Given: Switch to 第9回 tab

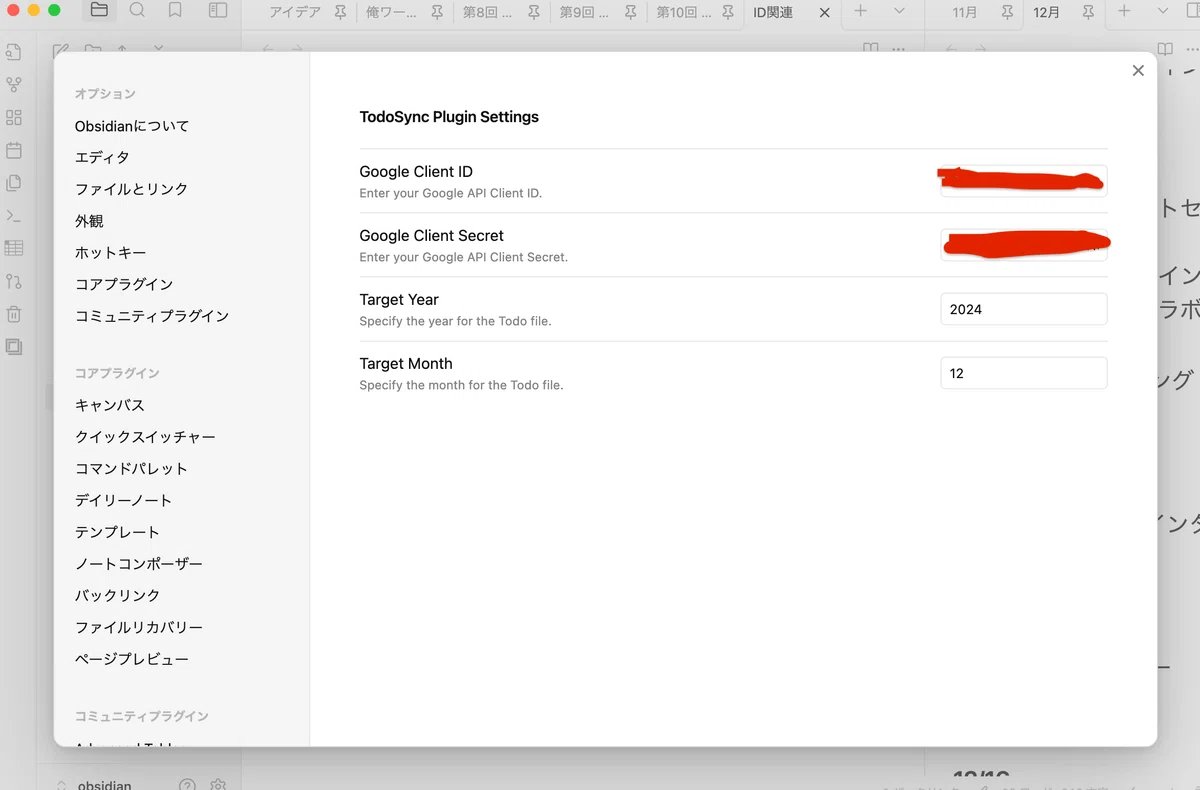Looking at the screenshot, I should pos(584,12).
